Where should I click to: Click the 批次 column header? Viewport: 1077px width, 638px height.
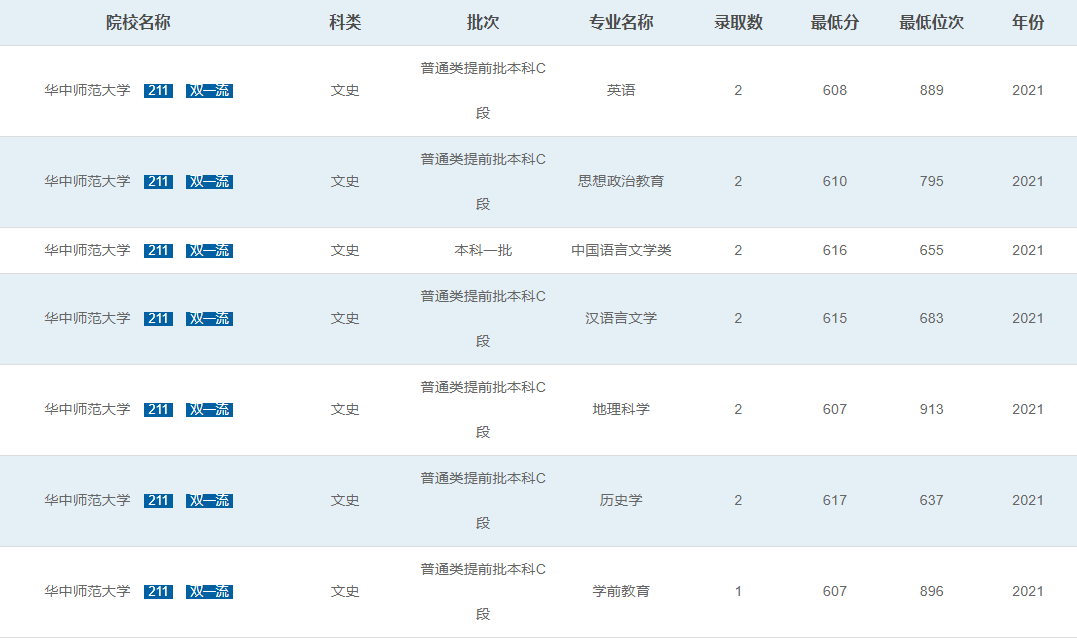coord(483,23)
